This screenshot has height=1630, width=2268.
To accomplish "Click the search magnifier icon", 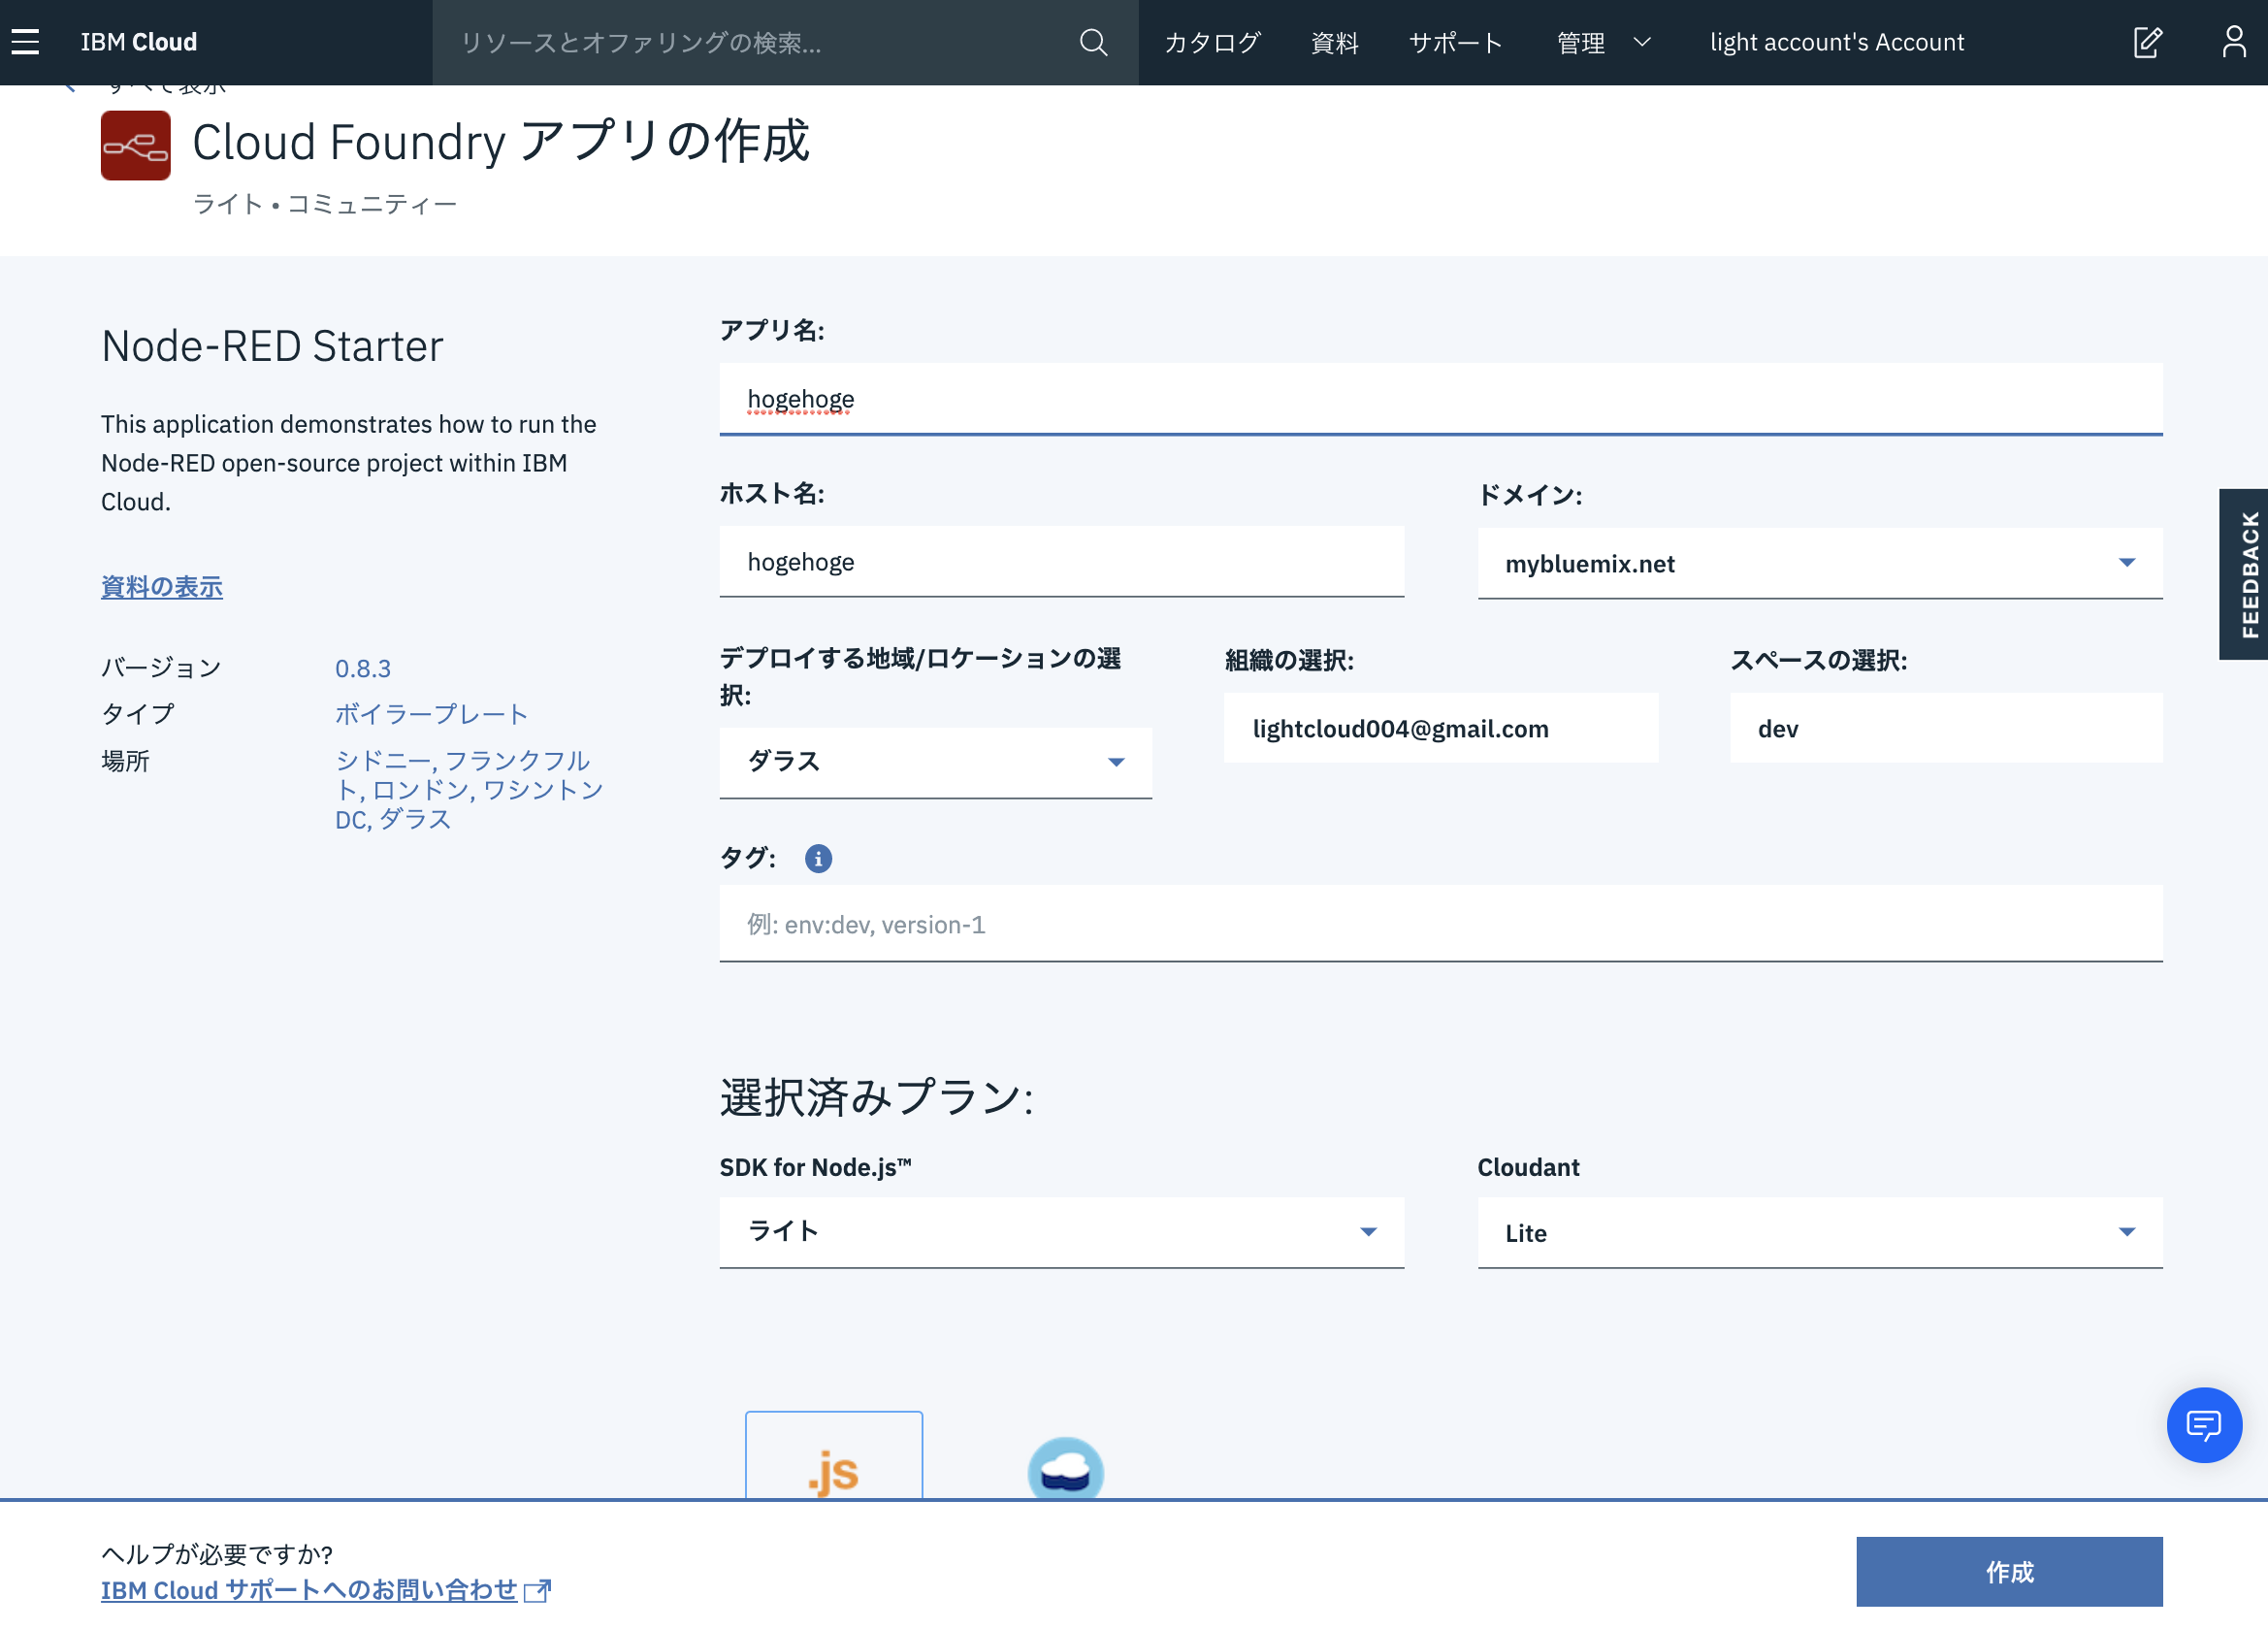I will pos(1093,42).
